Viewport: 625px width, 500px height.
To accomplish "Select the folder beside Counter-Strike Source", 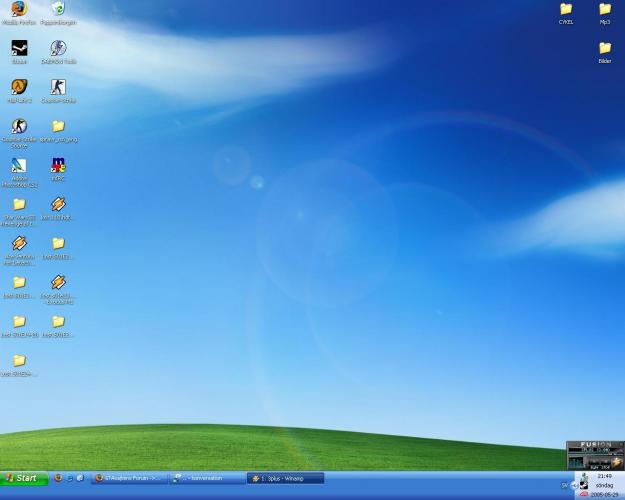I will tap(58, 130).
